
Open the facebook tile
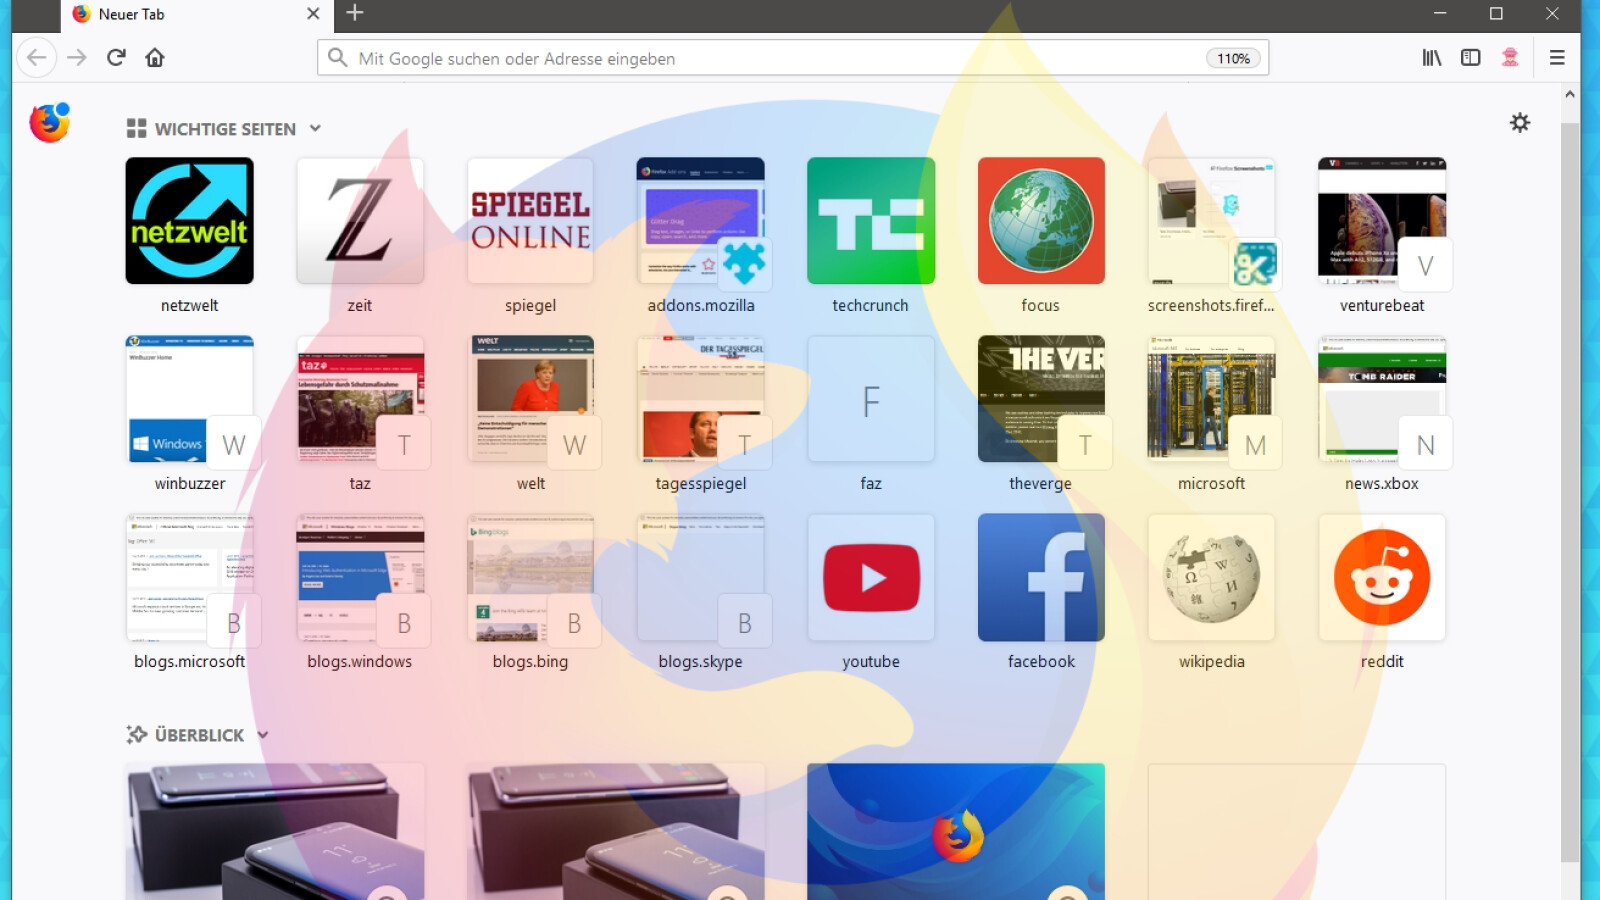(x=1041, y=577)
